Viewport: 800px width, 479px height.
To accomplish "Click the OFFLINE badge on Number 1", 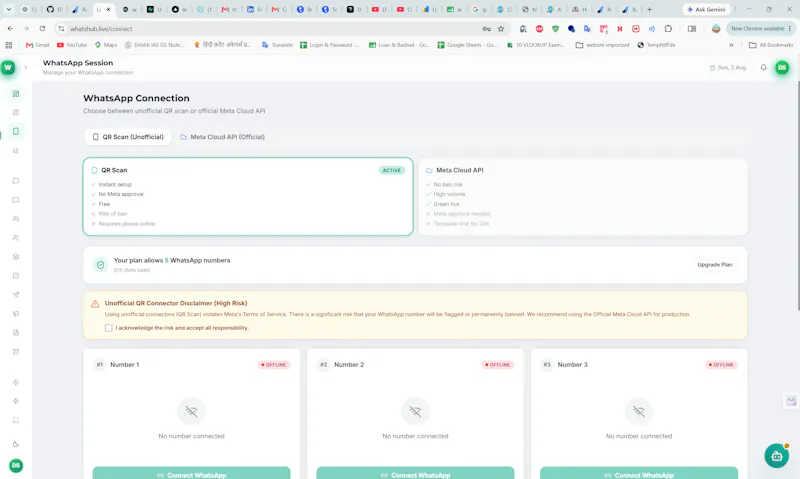I will click(274, 365).
